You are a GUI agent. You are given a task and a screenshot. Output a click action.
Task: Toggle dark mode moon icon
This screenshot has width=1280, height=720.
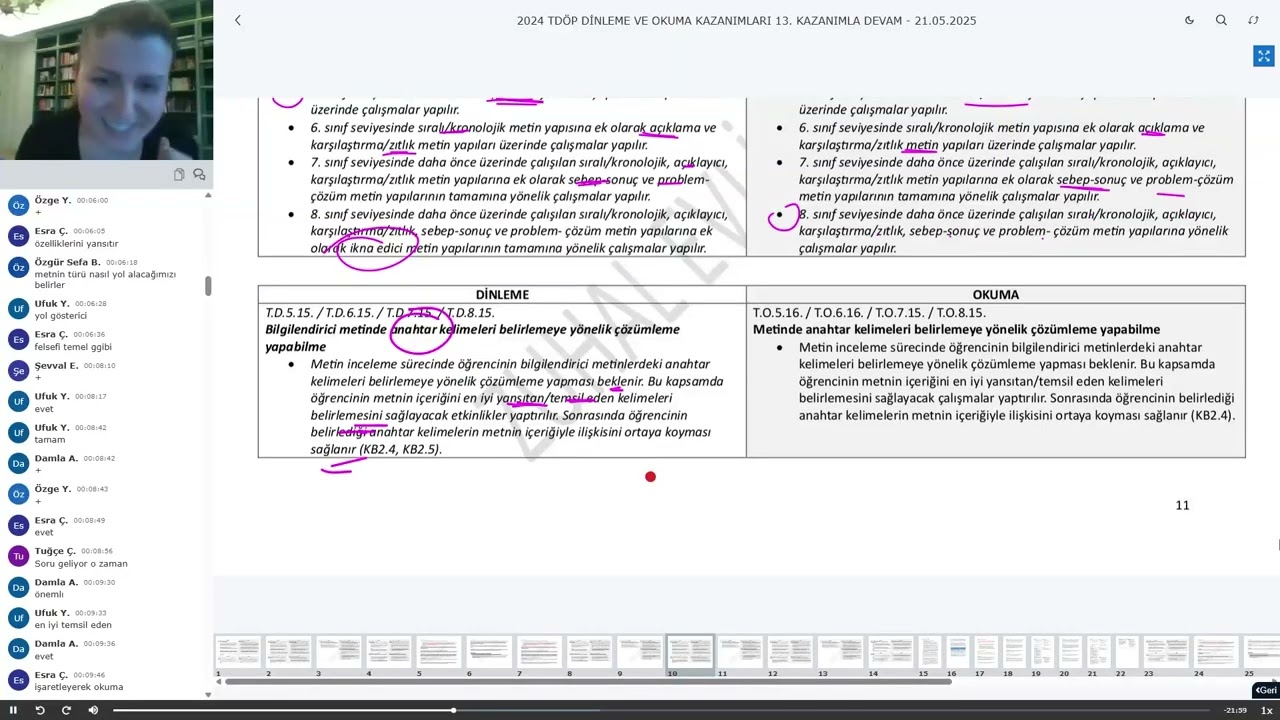(x=1189, y=20)
